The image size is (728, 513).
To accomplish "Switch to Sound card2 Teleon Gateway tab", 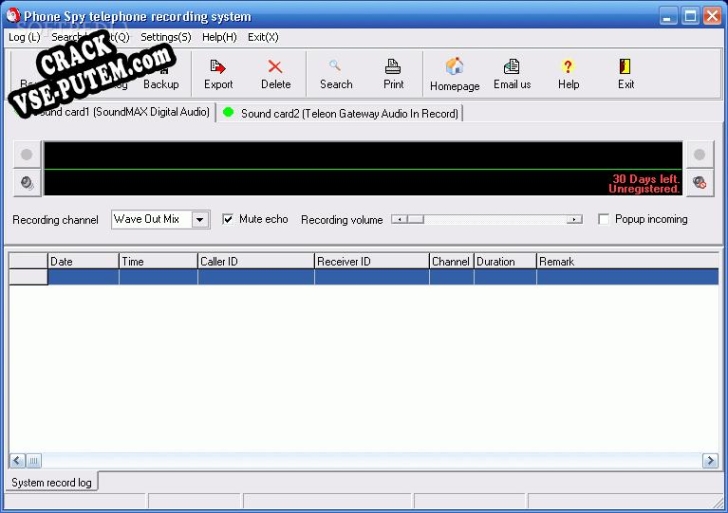I will 340,113.
